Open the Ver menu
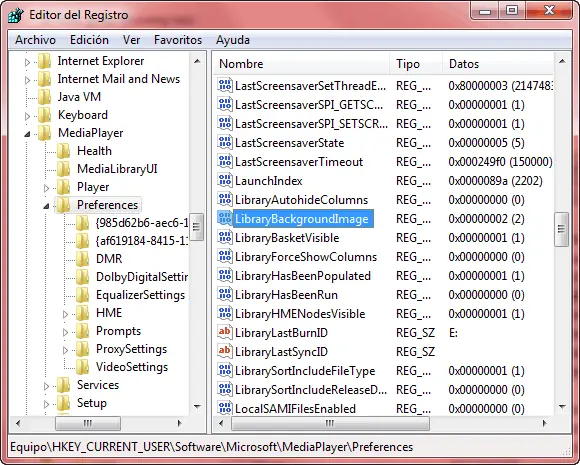580x465 pixels. coord(131,40)
